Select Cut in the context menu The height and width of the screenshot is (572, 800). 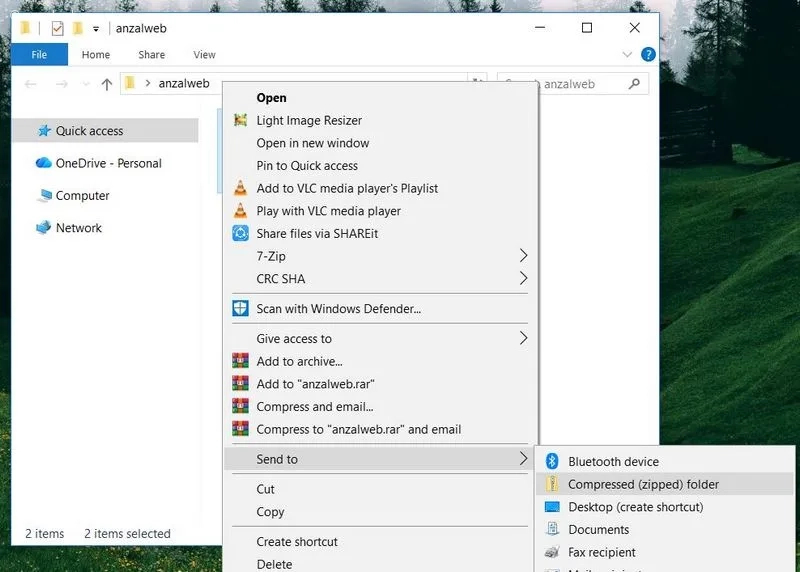pos(380,489)
